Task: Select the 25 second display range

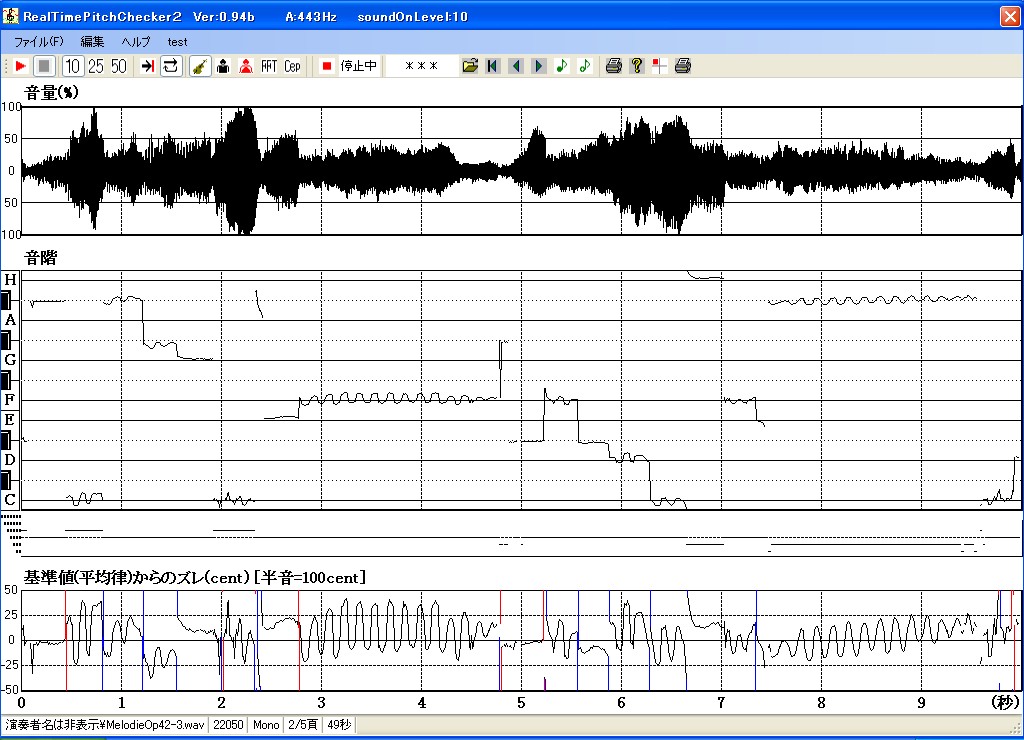Action: tap(96, 66)
